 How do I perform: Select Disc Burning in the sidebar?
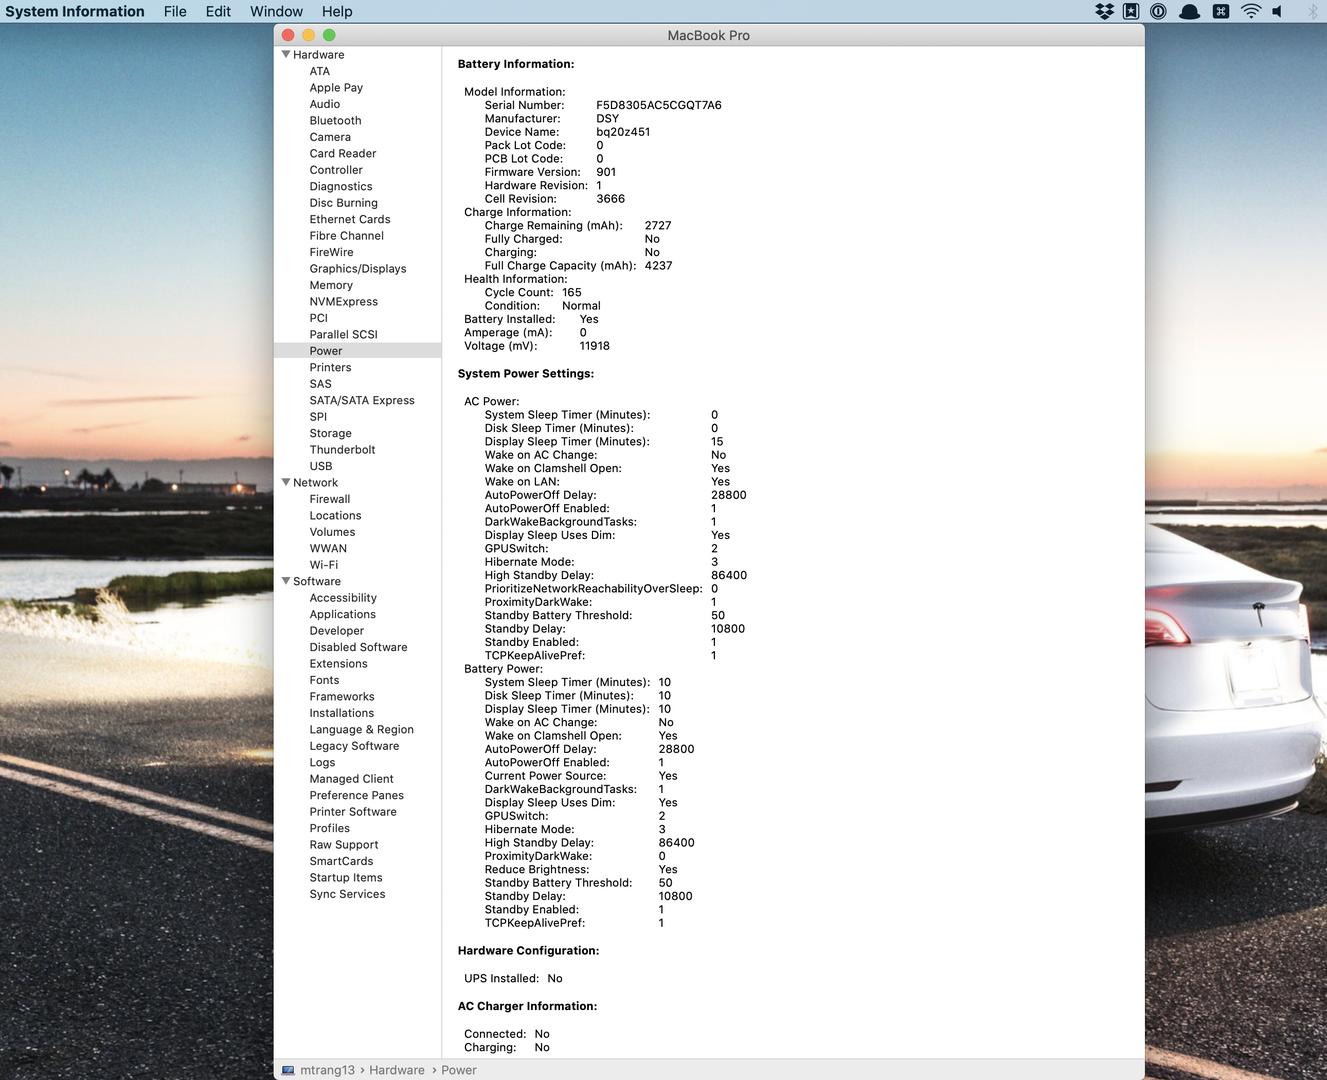point(344,203)
